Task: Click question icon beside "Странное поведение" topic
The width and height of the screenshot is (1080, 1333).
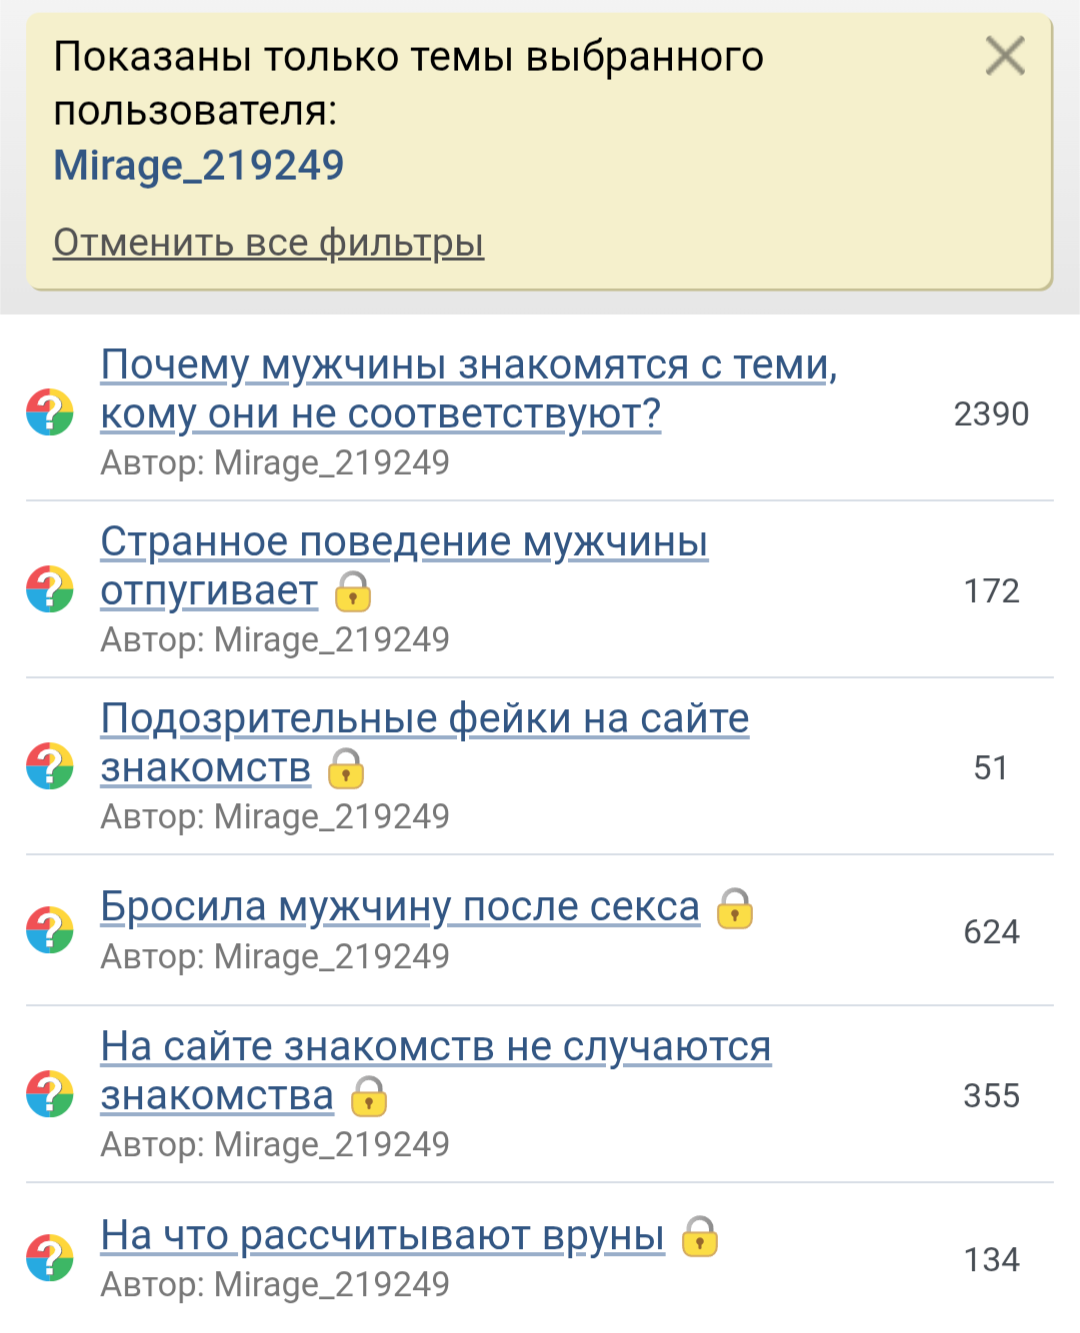Action: click(x=50, y=590)
